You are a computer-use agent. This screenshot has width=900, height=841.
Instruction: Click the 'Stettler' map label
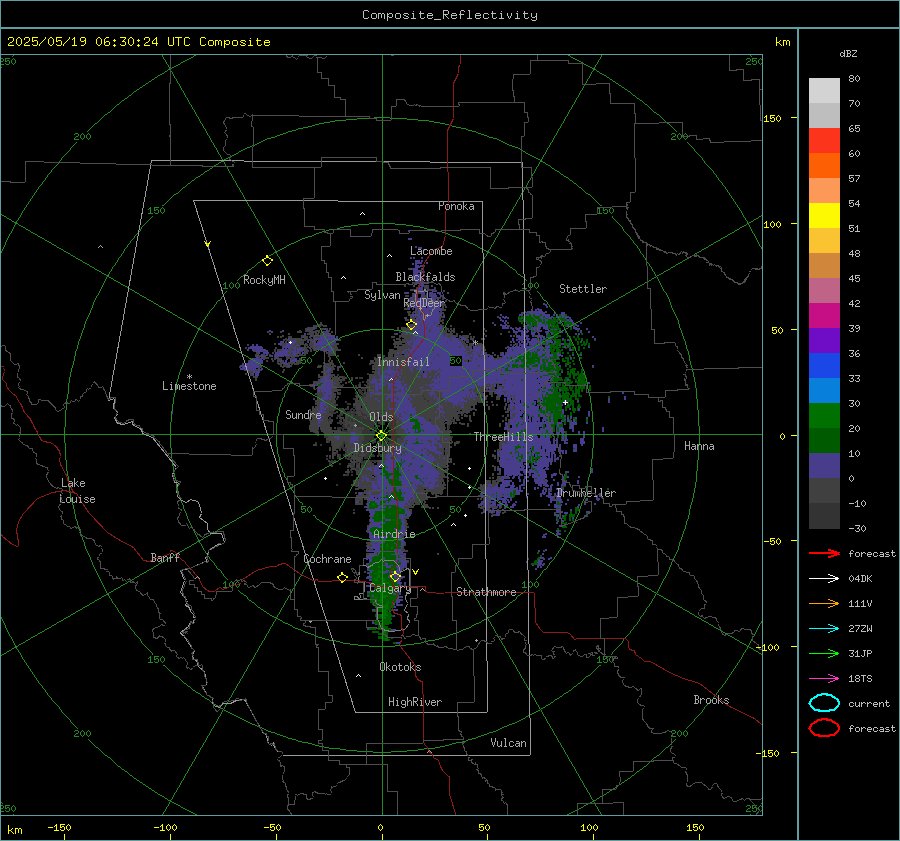click(x=583, y=289)
